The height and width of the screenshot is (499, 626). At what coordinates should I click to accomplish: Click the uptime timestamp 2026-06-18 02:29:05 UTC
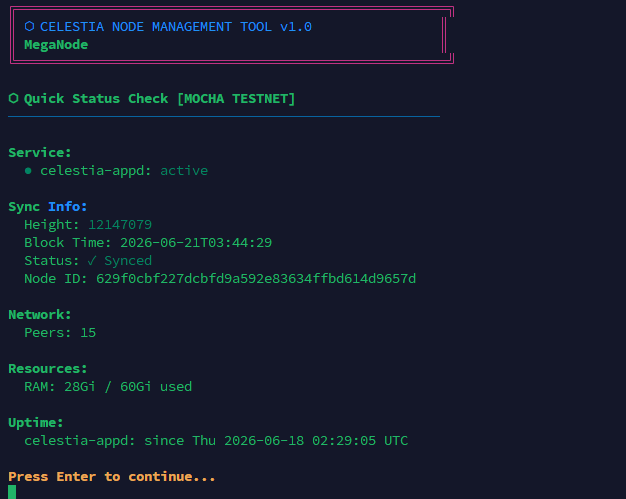pos(316,441)
